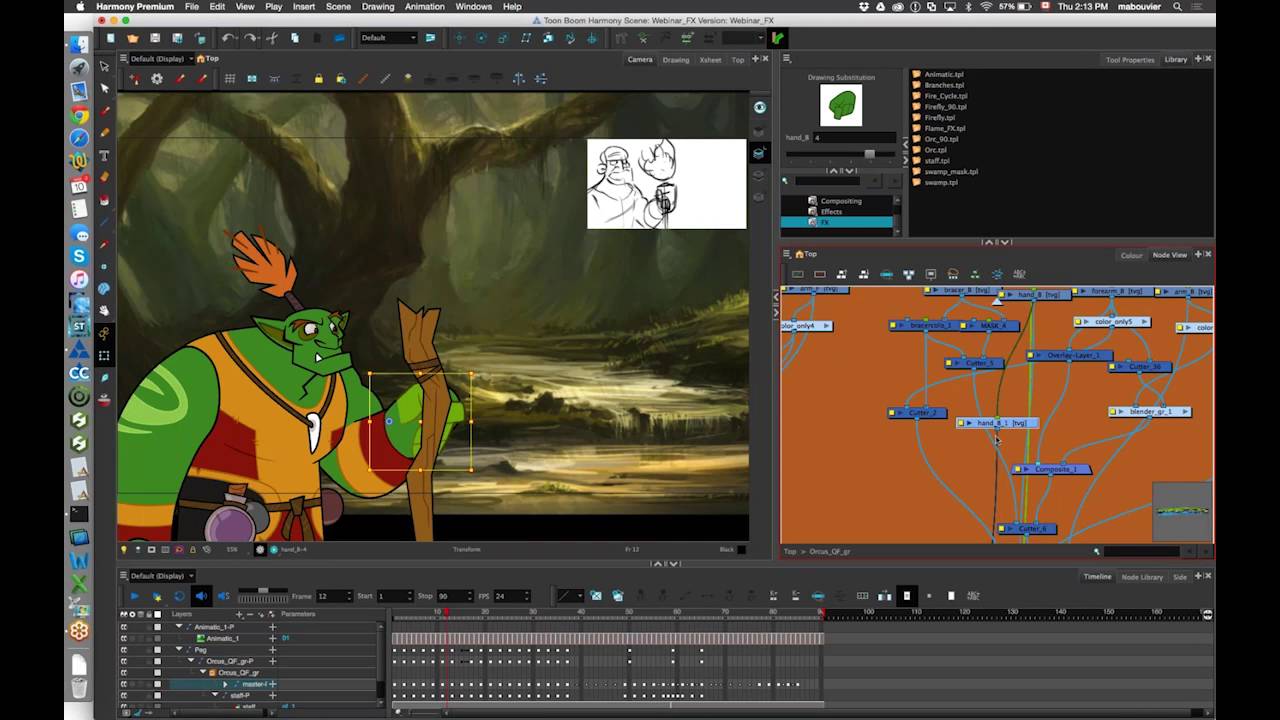Image resolution: width=1280 pixels, height=720 pixels.
Task: Toggle the Sound speaker icon in playback toolbar
Action: pyautogui.click(x=201, y=596)
